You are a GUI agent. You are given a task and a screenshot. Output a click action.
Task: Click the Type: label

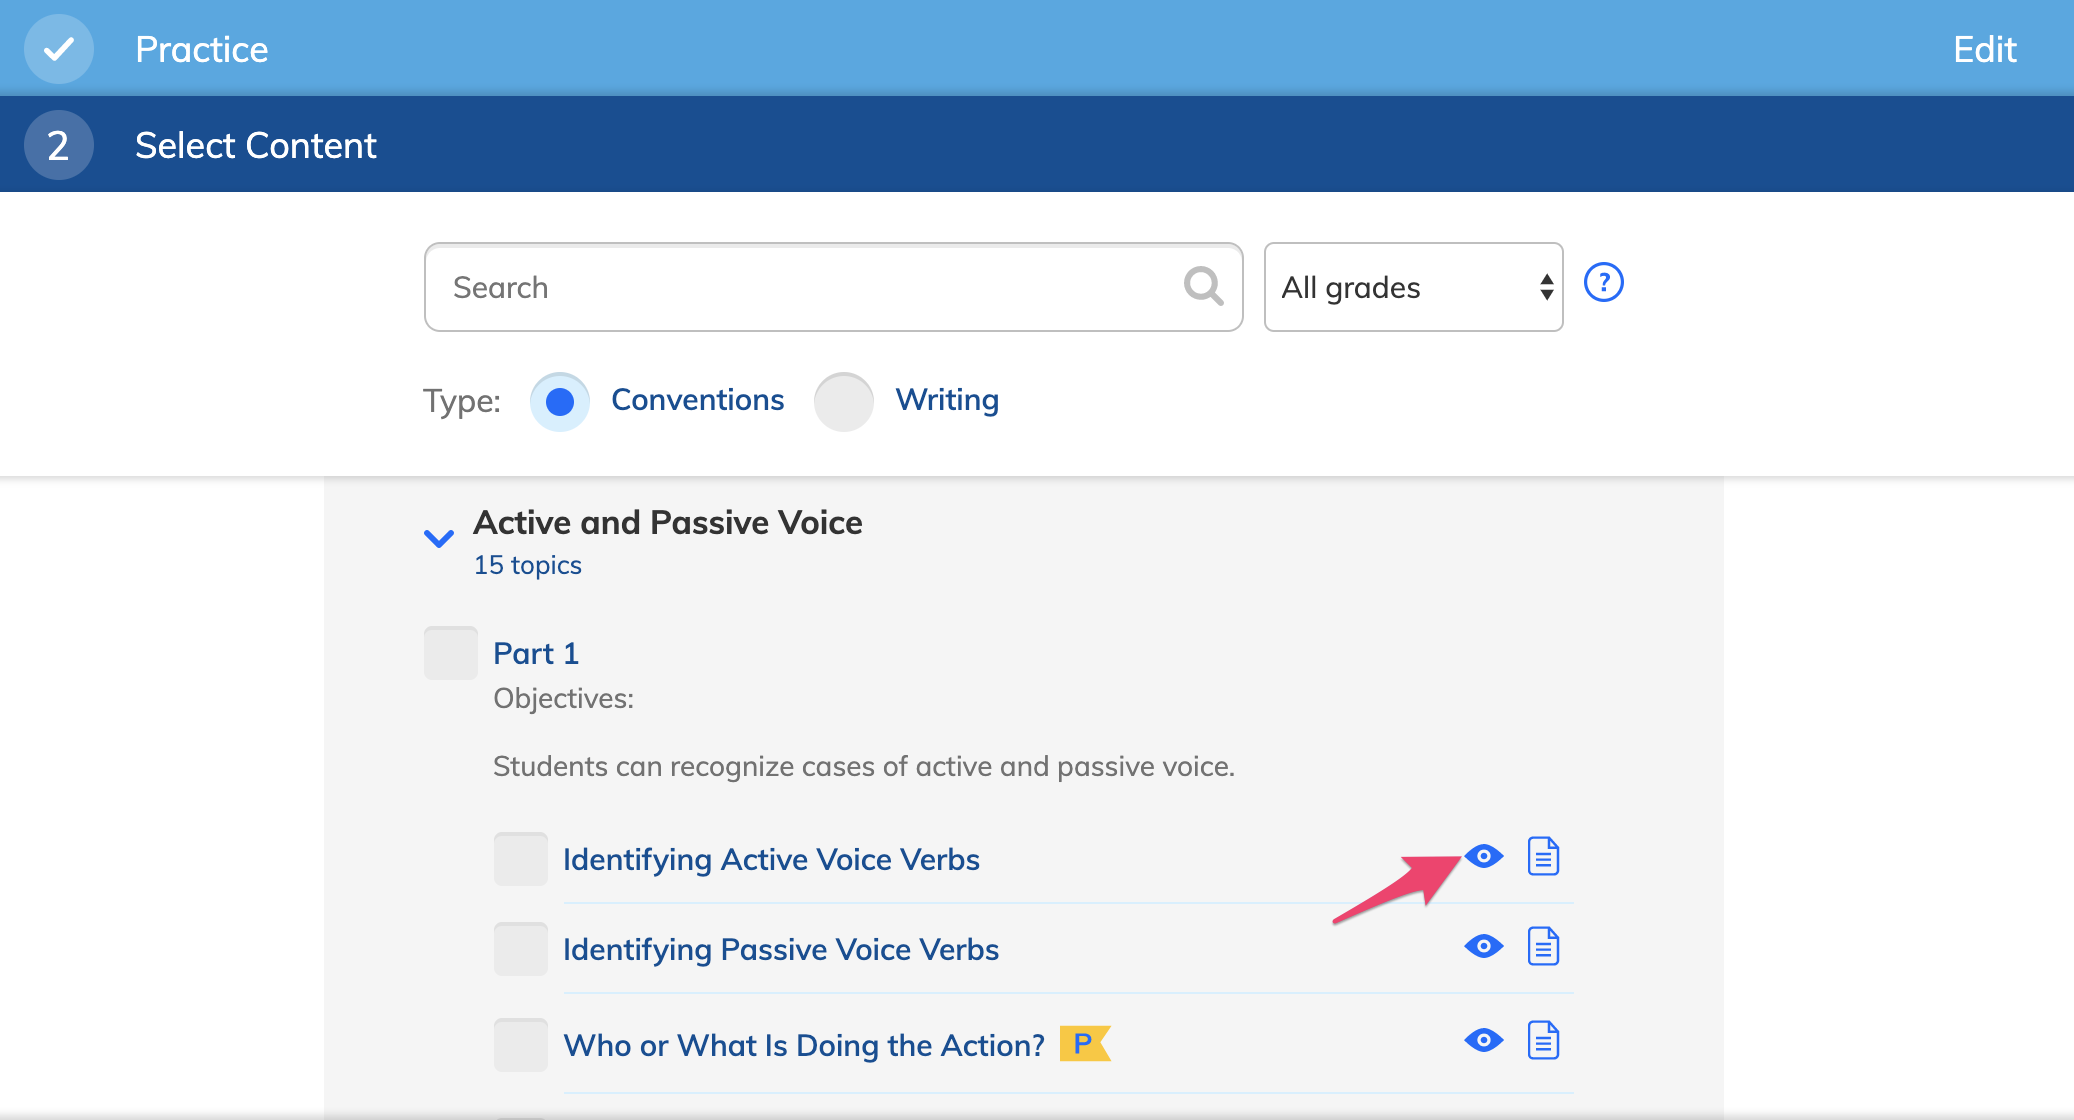point(462,401)
